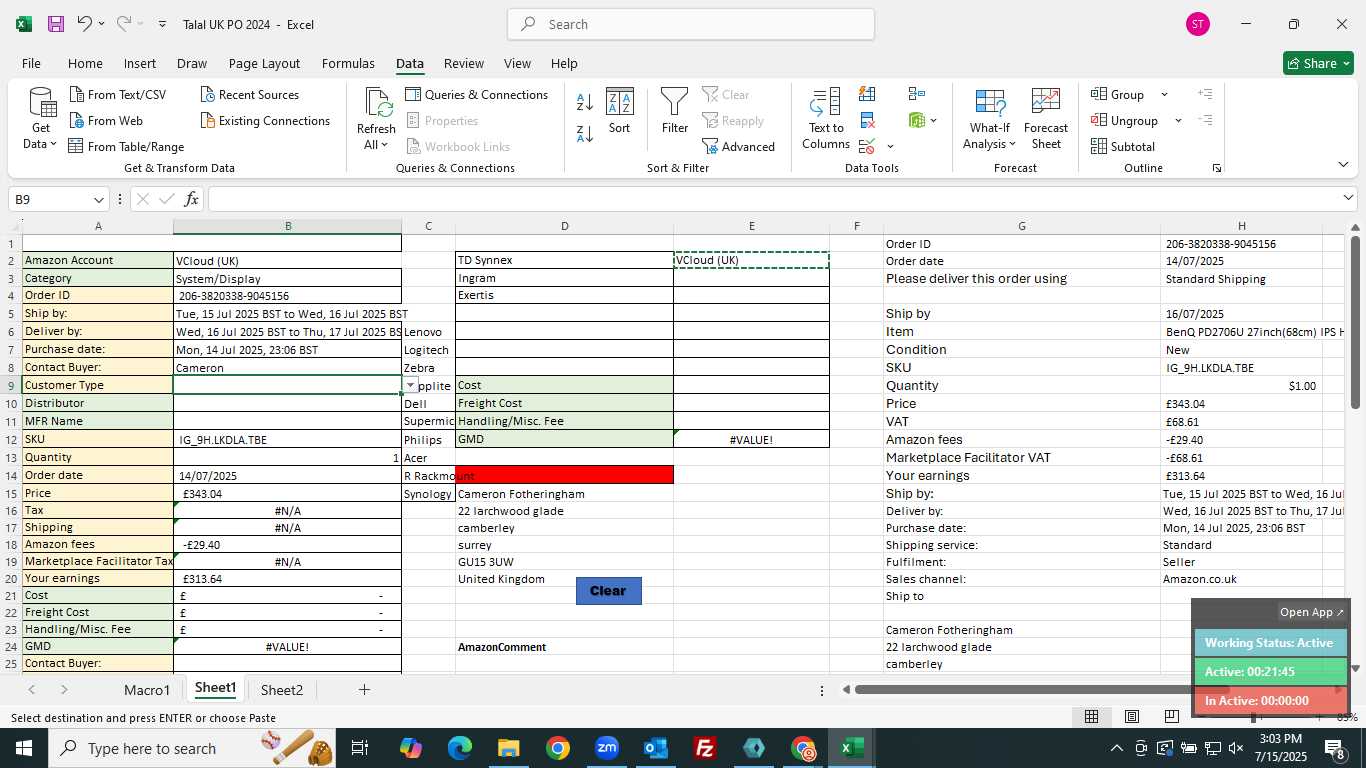Switch to Page Break Preview in status bar
The image size is (1366, 768).
point(1172,717)
